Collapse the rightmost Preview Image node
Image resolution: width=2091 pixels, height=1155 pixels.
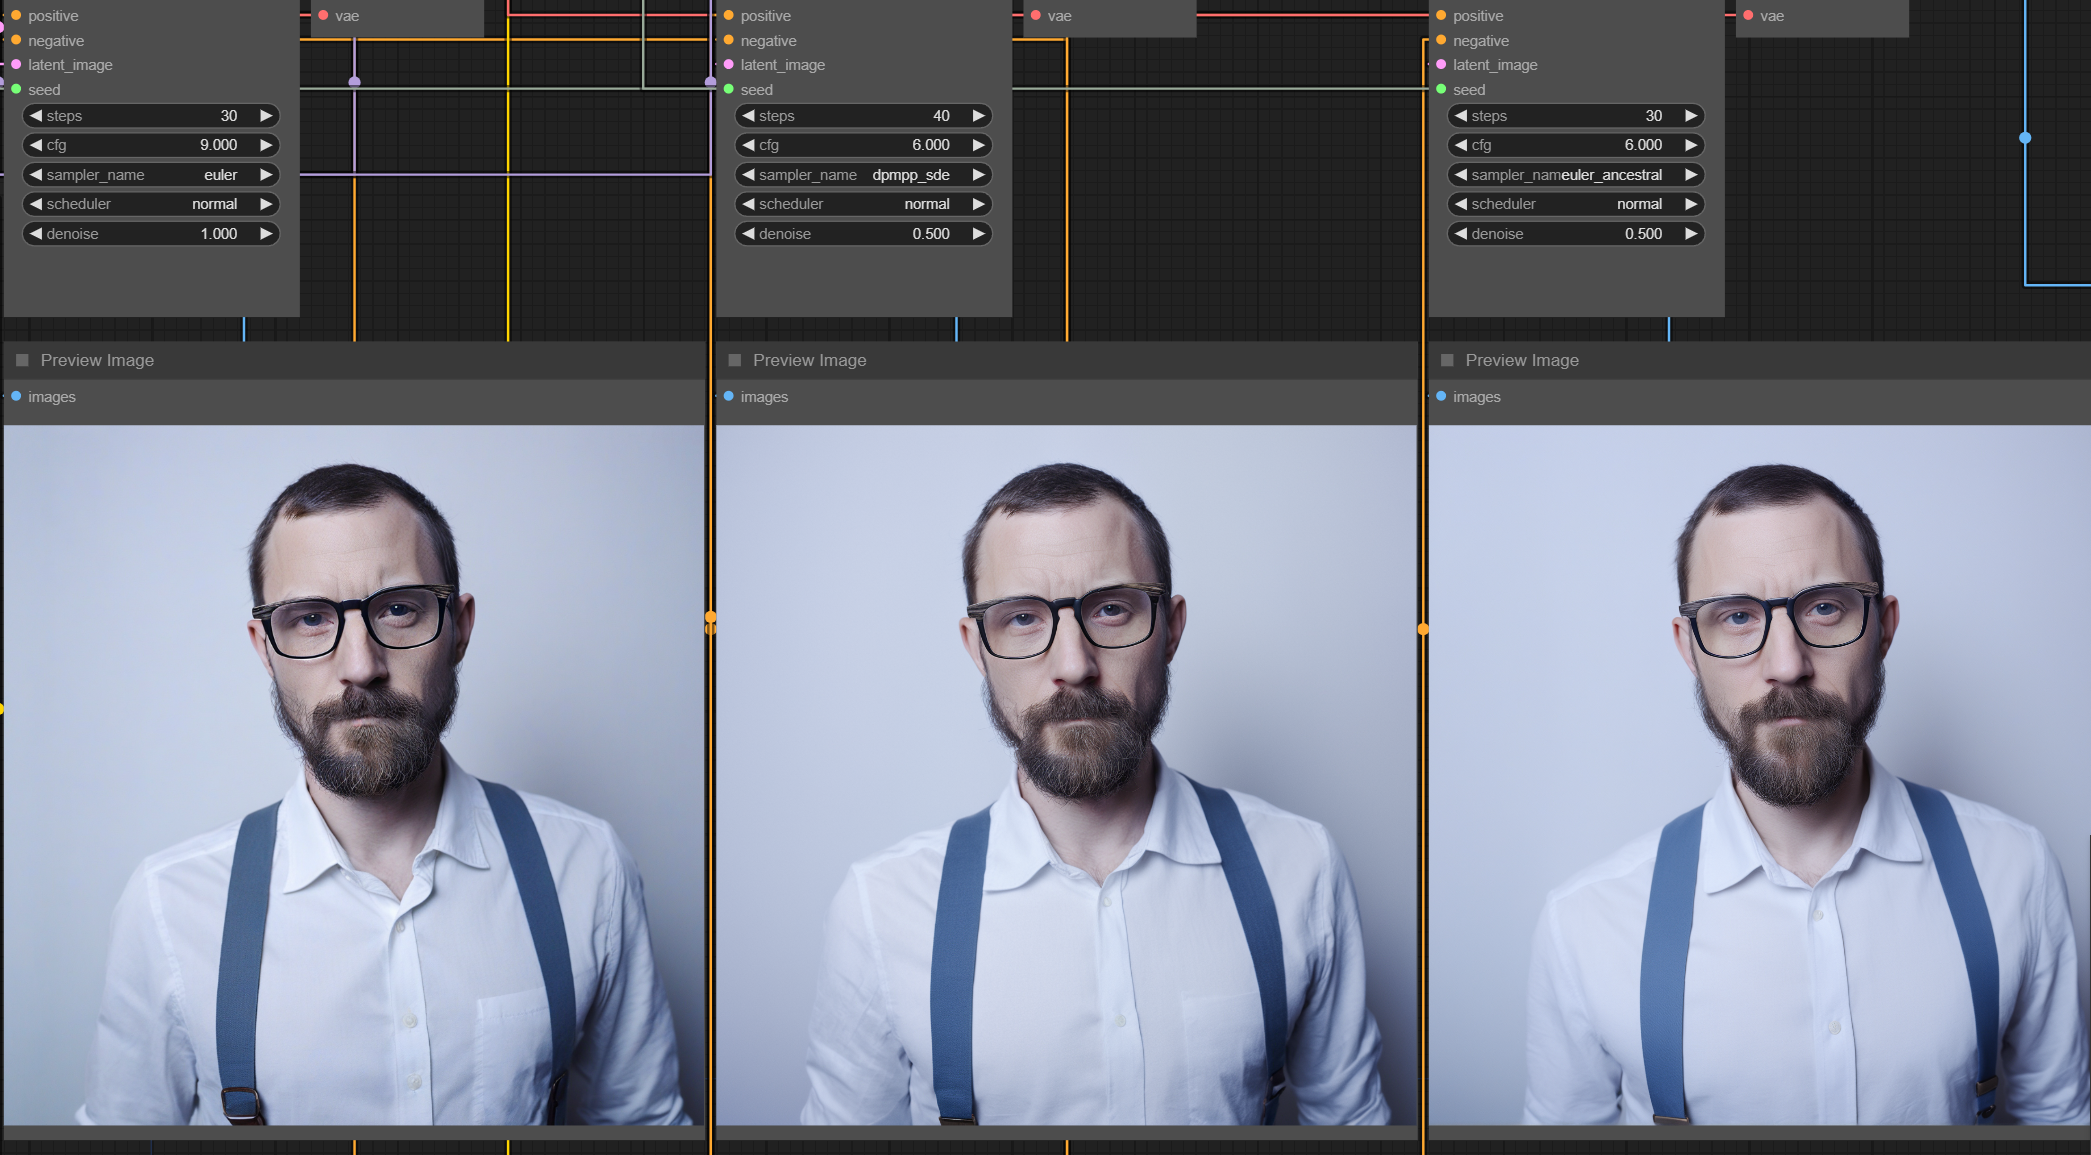pyautogui.click(x=1446, y=359)
